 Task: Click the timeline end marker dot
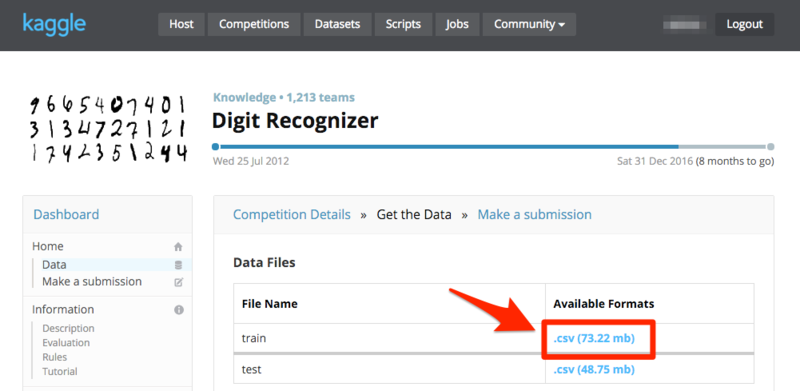point(770,146)
